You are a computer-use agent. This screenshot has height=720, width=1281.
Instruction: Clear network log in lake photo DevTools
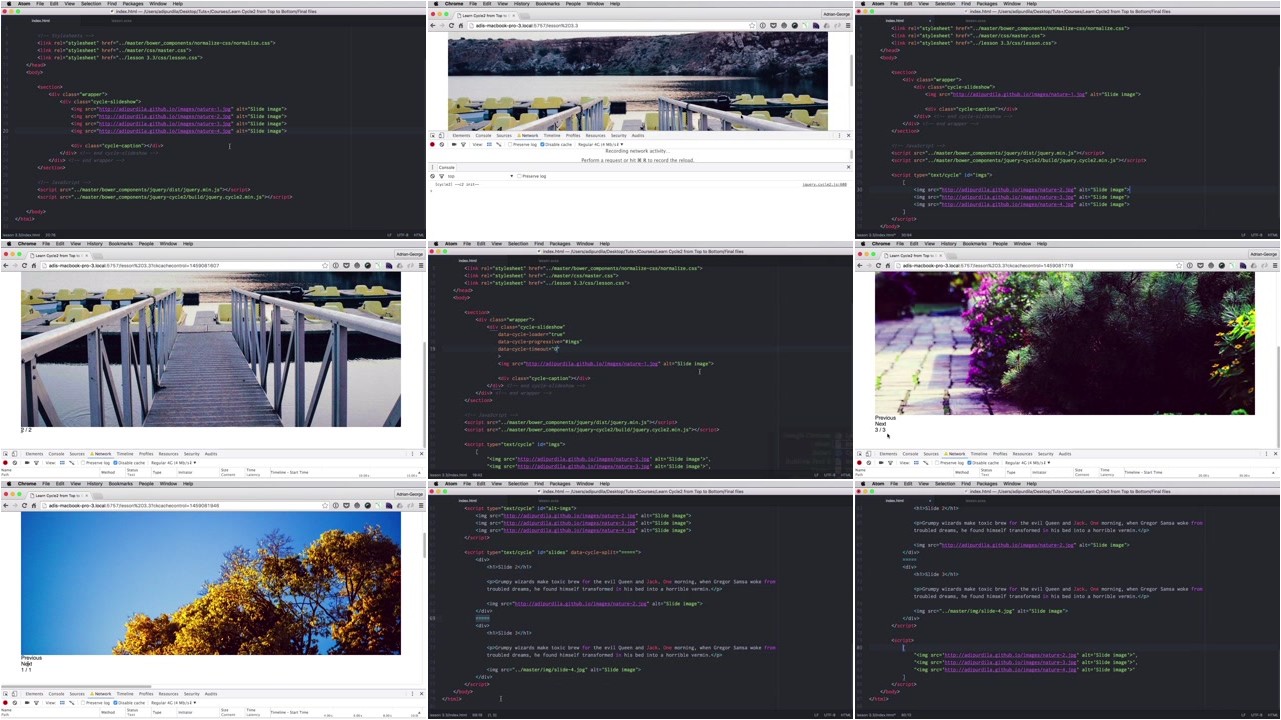442,144
